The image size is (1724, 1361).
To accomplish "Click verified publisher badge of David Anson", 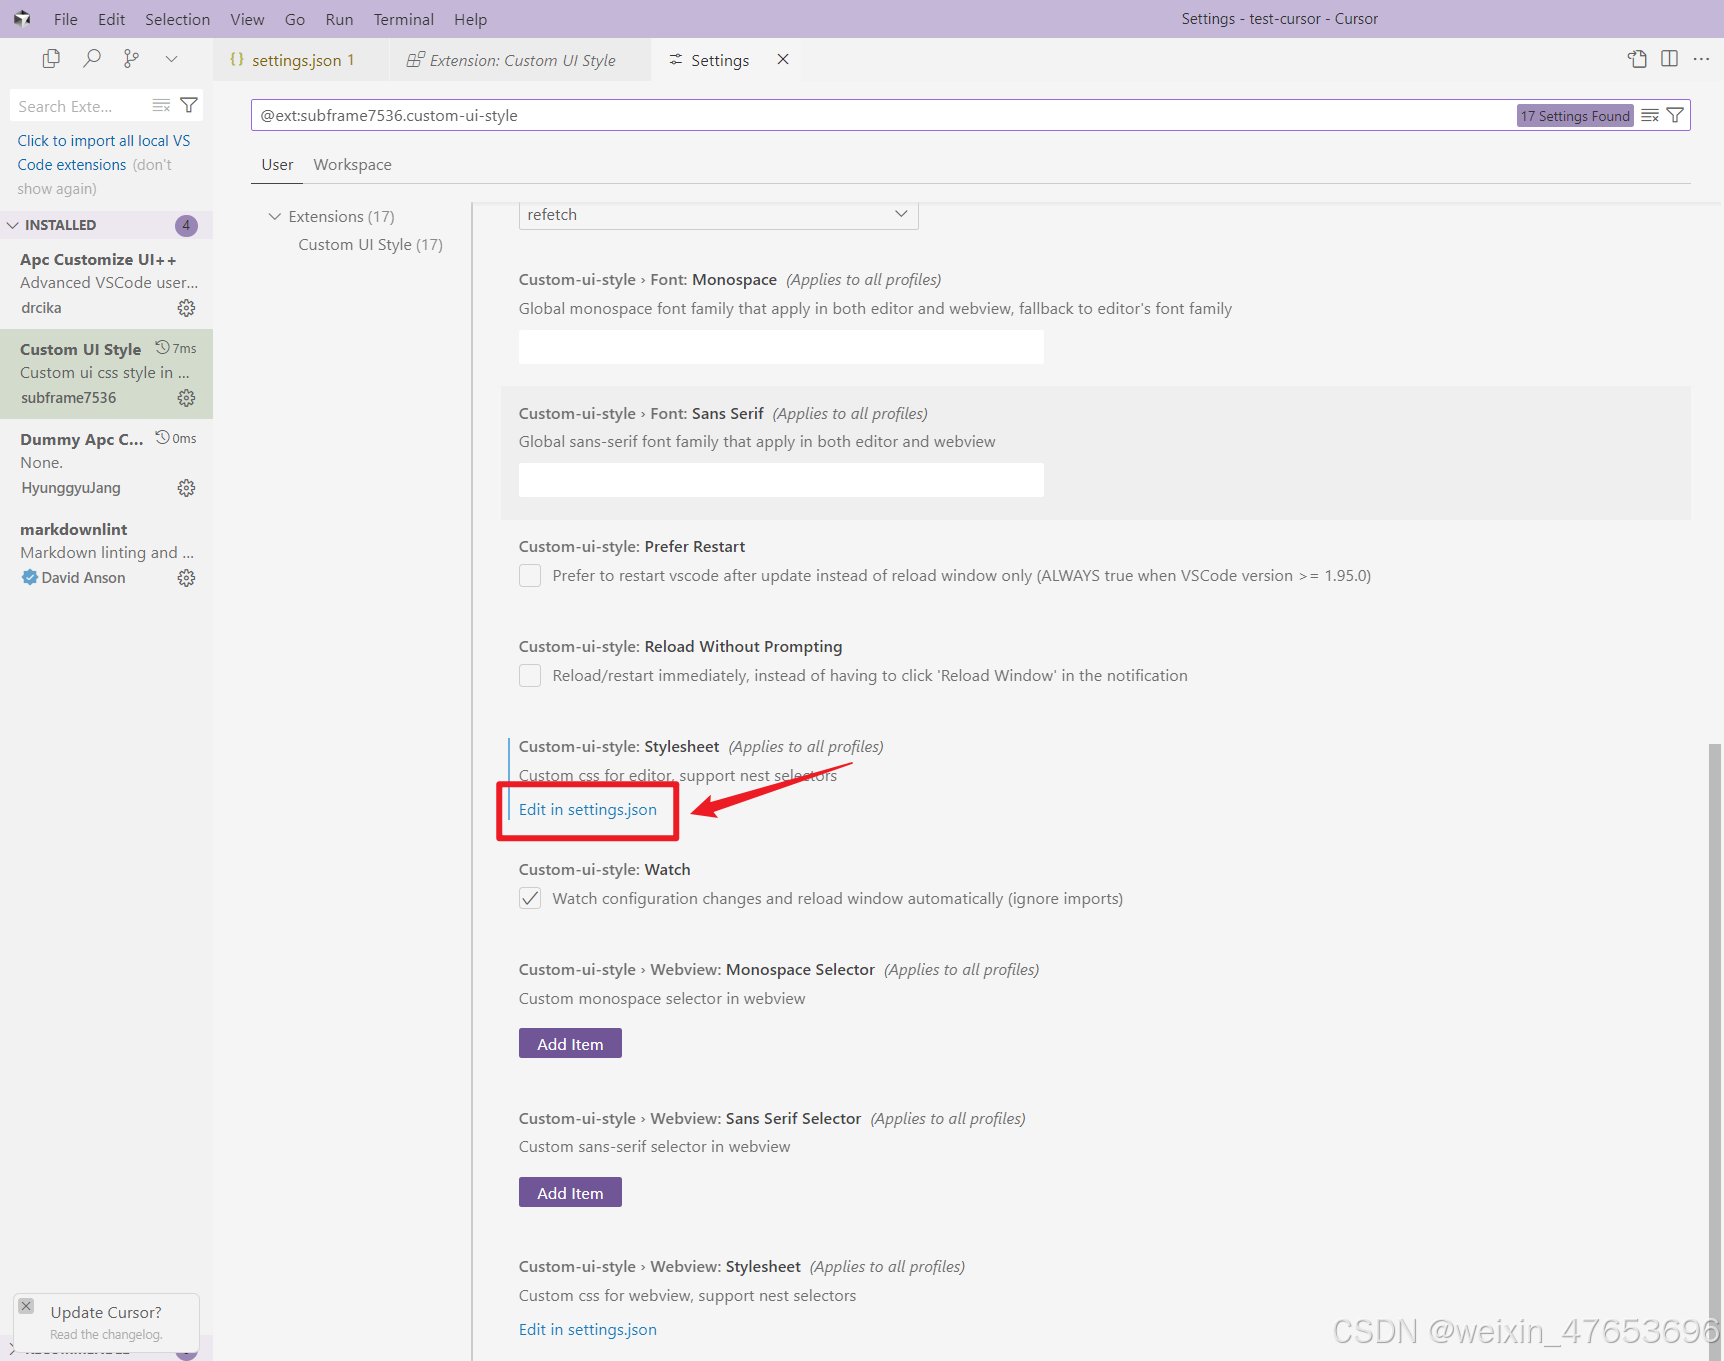I will [x=30, y=578].
